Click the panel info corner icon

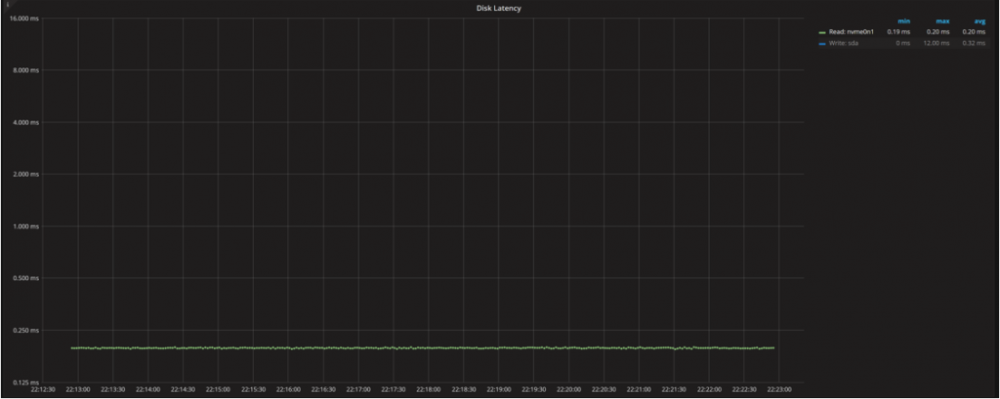pos(8,4)
